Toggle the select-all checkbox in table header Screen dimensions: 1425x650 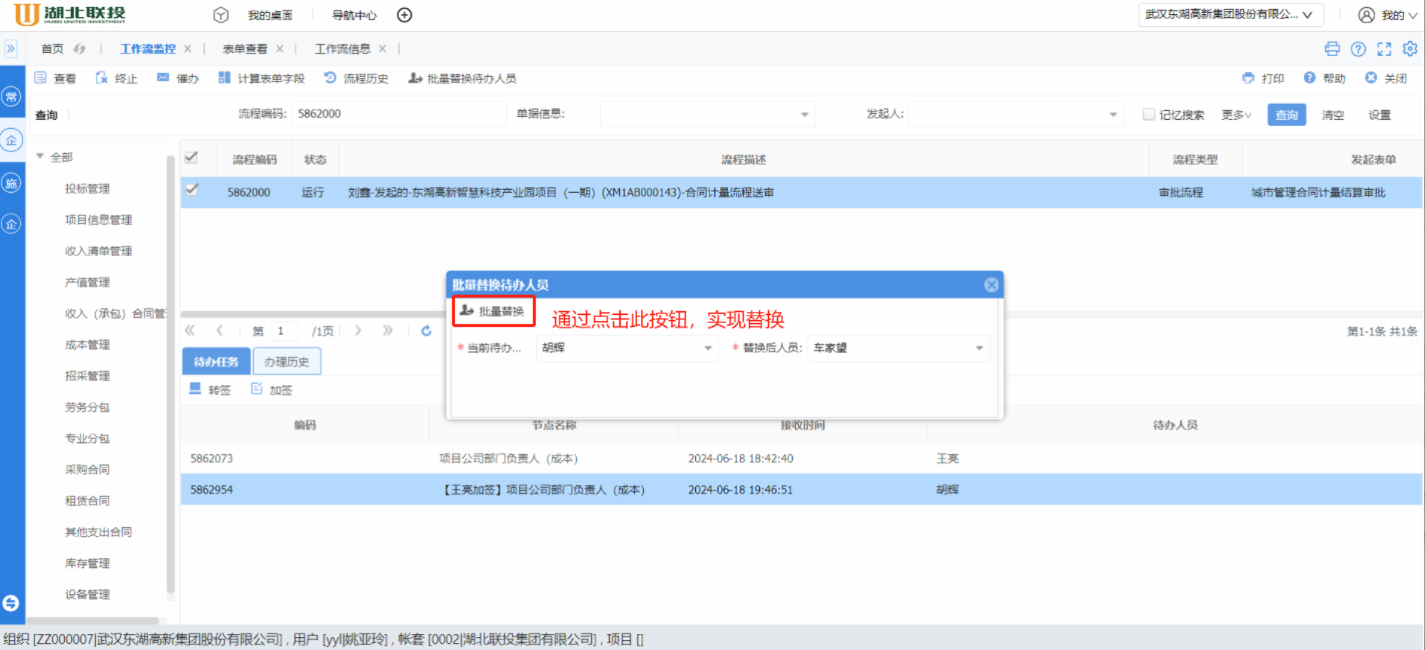[192, 158]
